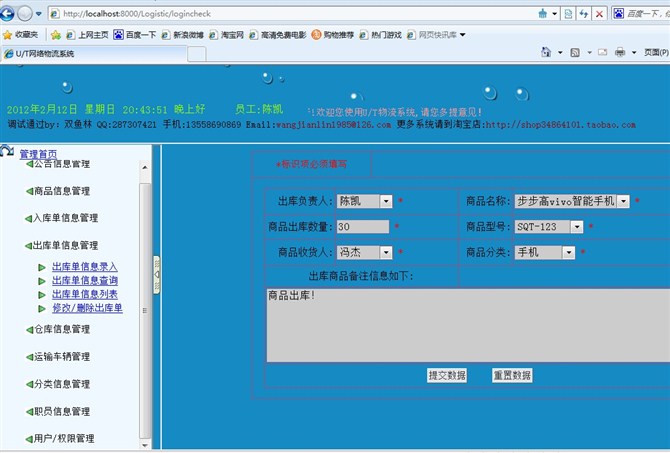Open the 新浪微博 bookmark
670x453 pixels.
pyautogui.click(x=182, y=35)
